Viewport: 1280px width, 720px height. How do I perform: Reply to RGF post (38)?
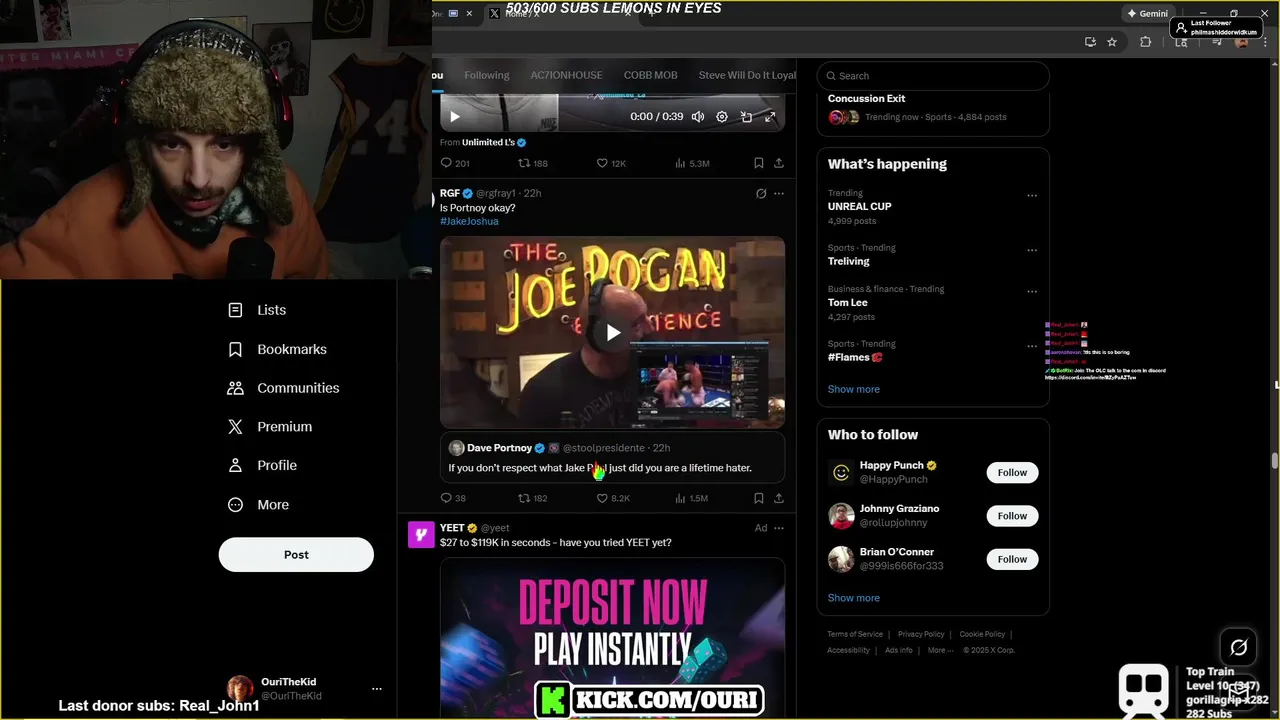pyautogui.click(x=453, y=498)
